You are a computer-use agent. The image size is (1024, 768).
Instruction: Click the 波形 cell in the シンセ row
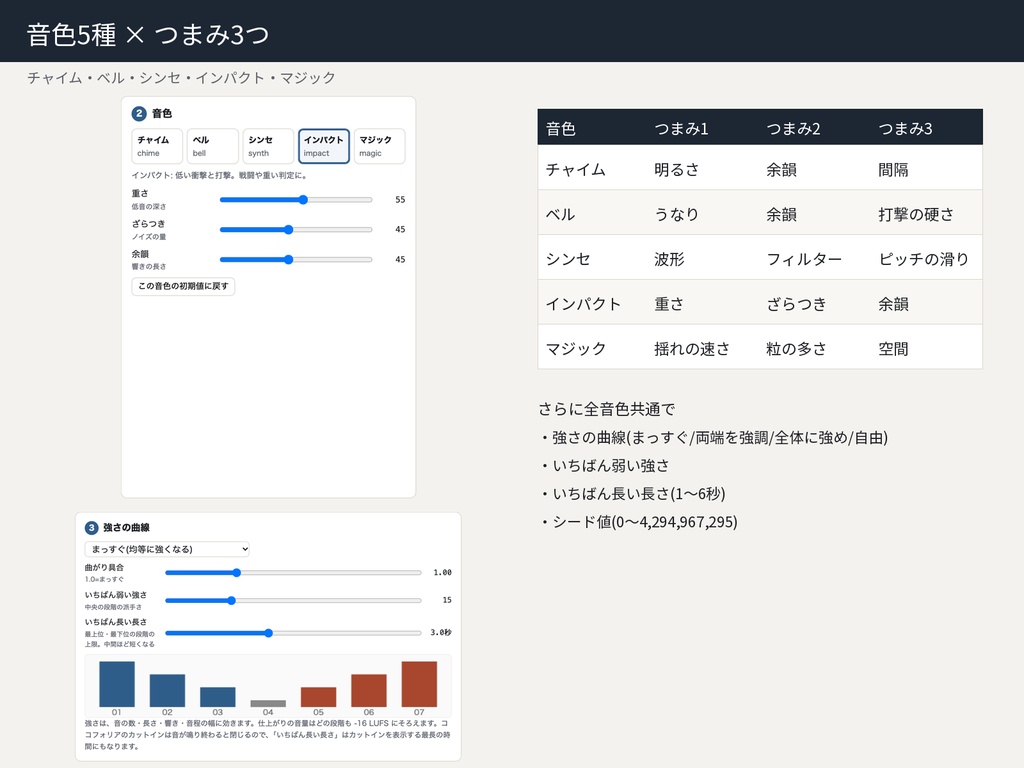coord(669,259)
